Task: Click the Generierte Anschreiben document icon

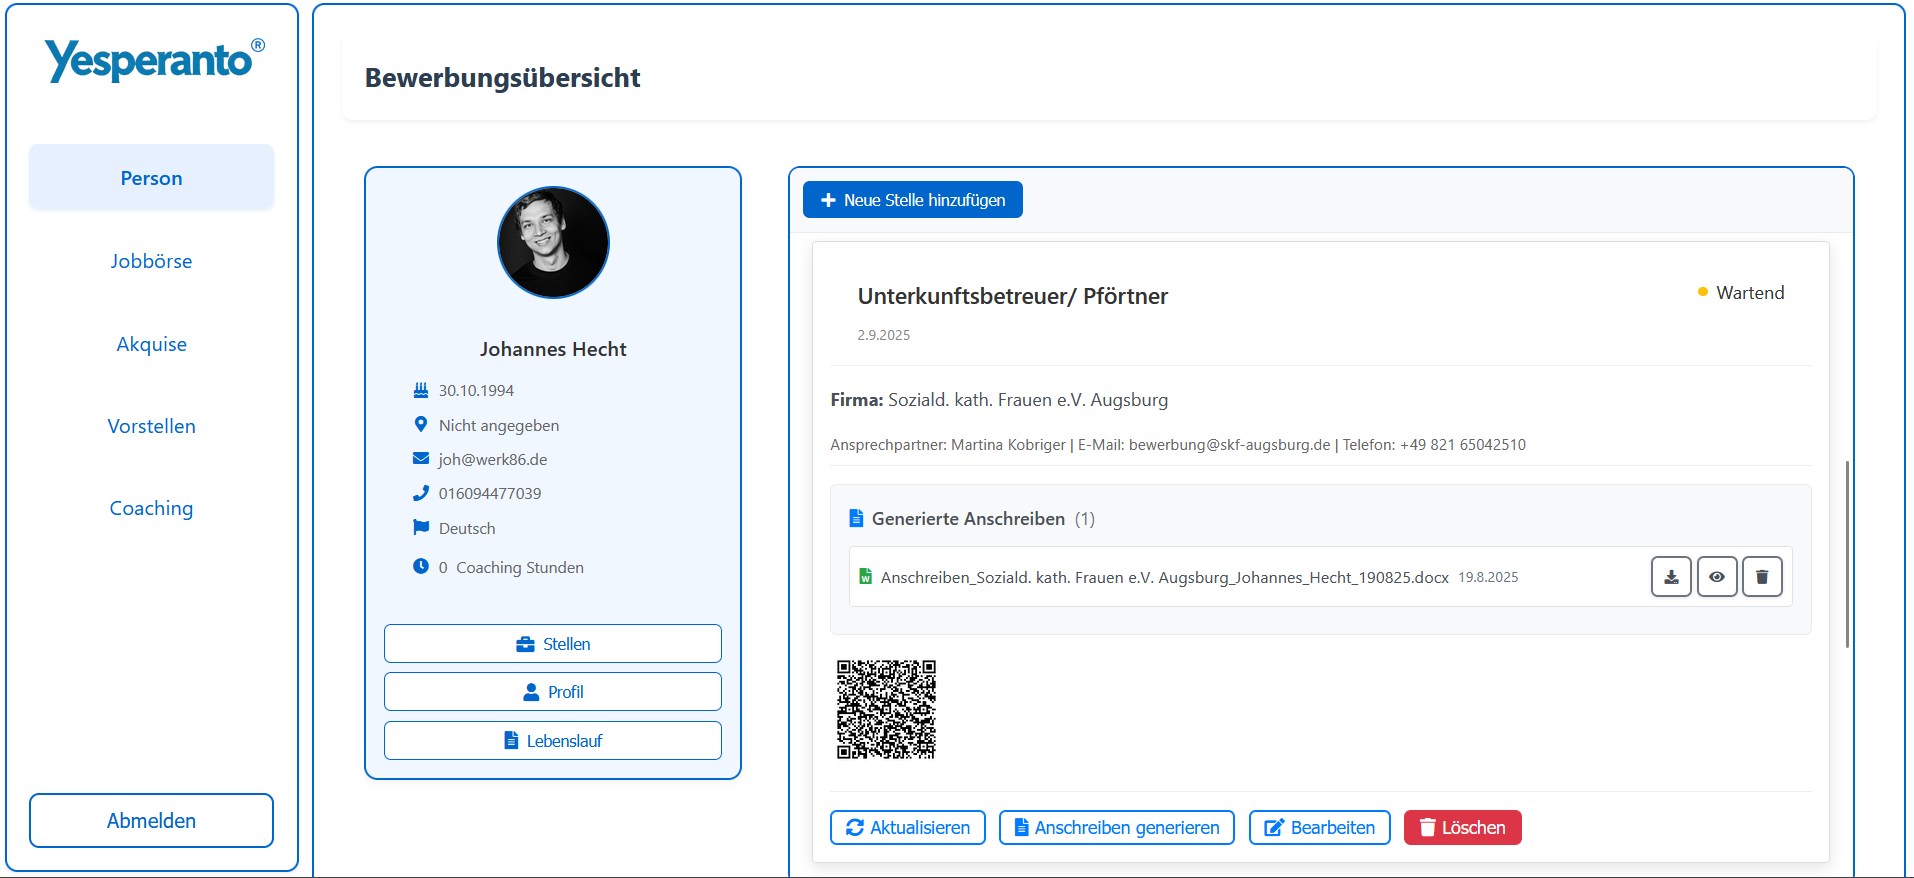Action: (x=856, y=518)
